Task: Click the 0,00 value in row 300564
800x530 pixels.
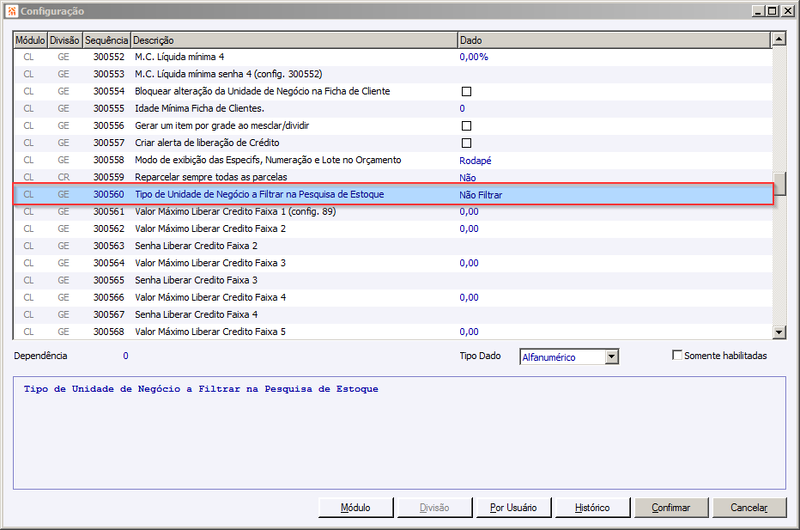Action: [x=469, y=263]
